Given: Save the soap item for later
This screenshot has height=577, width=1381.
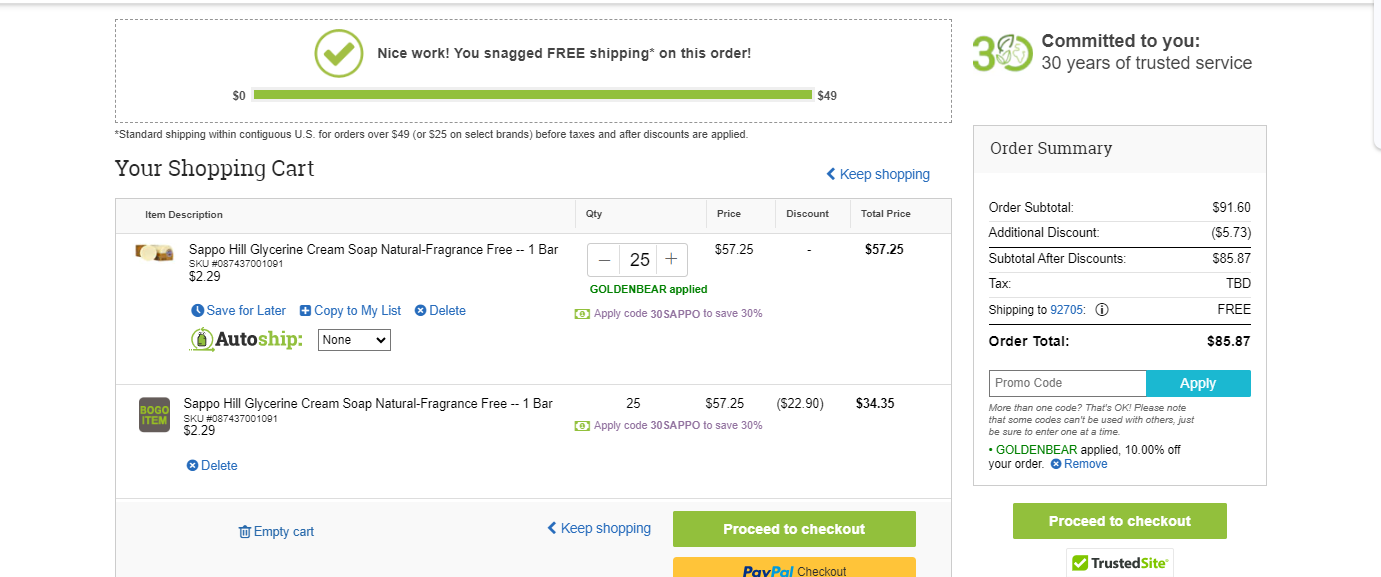Looking at the screenshot, I should 238,311.
